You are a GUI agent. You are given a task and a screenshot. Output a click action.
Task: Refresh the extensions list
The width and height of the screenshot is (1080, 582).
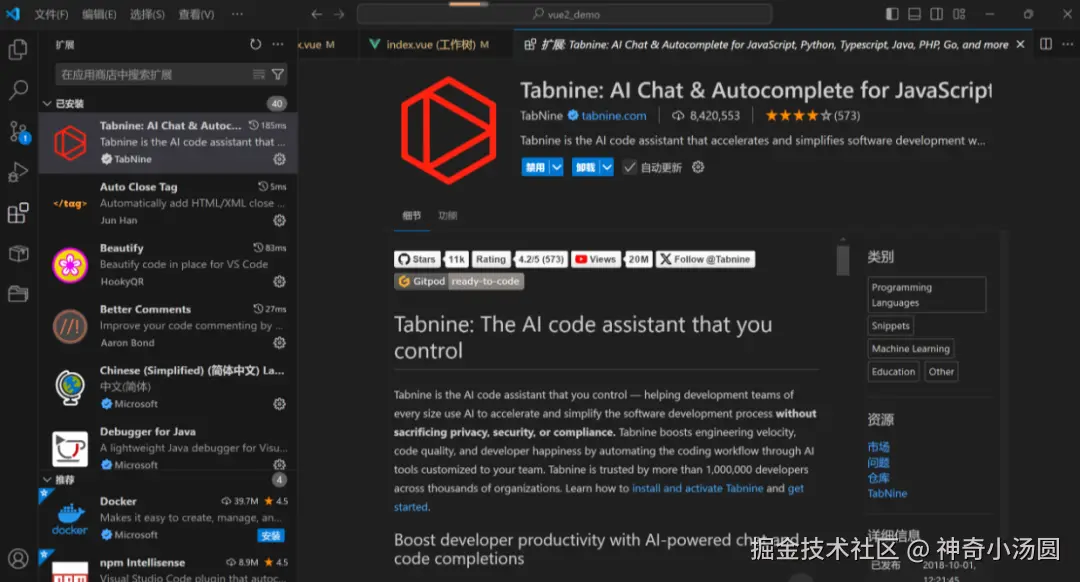(x=256, y=44)
